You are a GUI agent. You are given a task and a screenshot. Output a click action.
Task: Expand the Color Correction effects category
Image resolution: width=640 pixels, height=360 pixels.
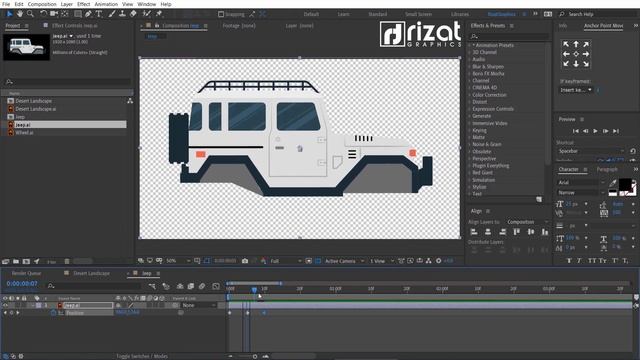point(489,95)
